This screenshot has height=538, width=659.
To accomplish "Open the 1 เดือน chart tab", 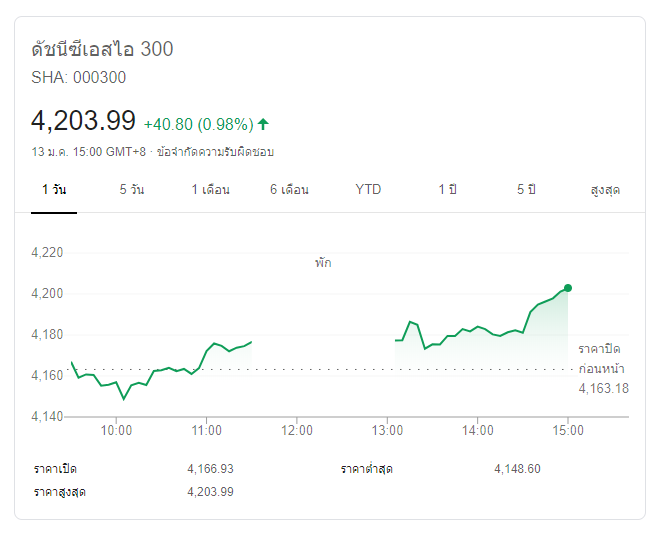I will [x=210, y=189].
